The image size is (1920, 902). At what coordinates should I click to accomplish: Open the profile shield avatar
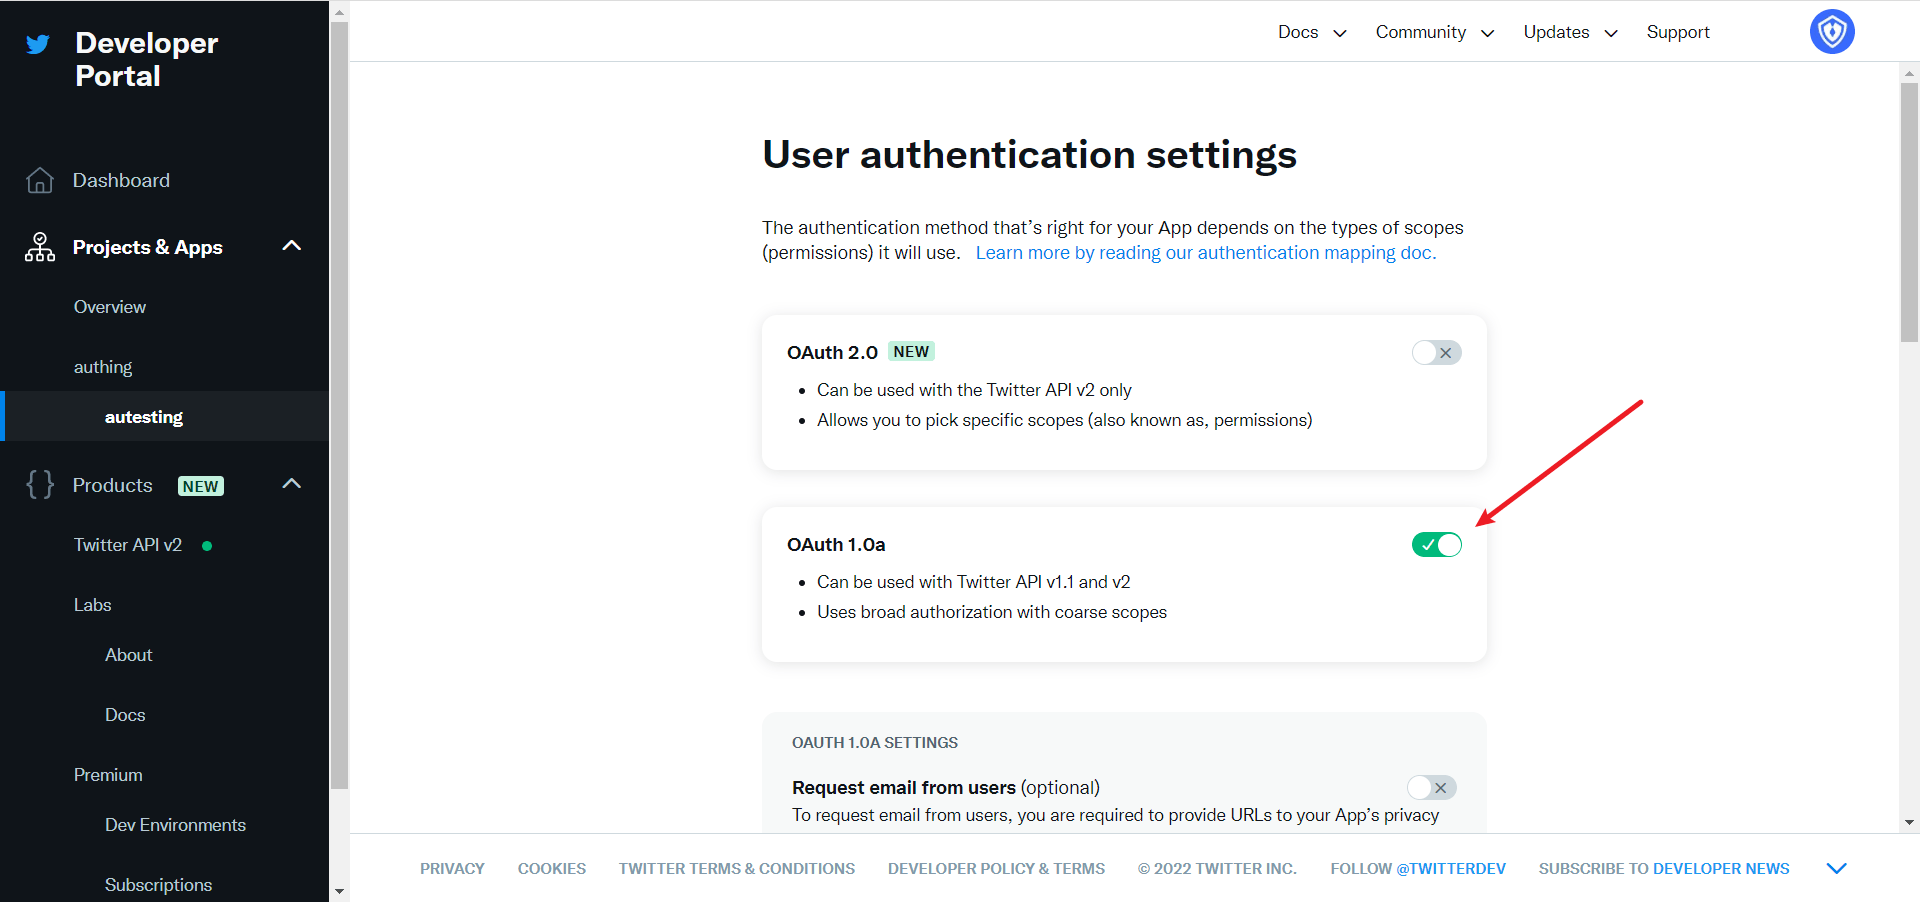1831,32
